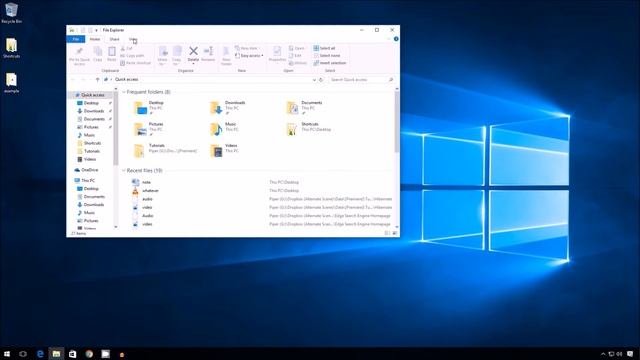Switch to the Home ribbon tab
Screen dimensions: 640x360
[95, 39]
